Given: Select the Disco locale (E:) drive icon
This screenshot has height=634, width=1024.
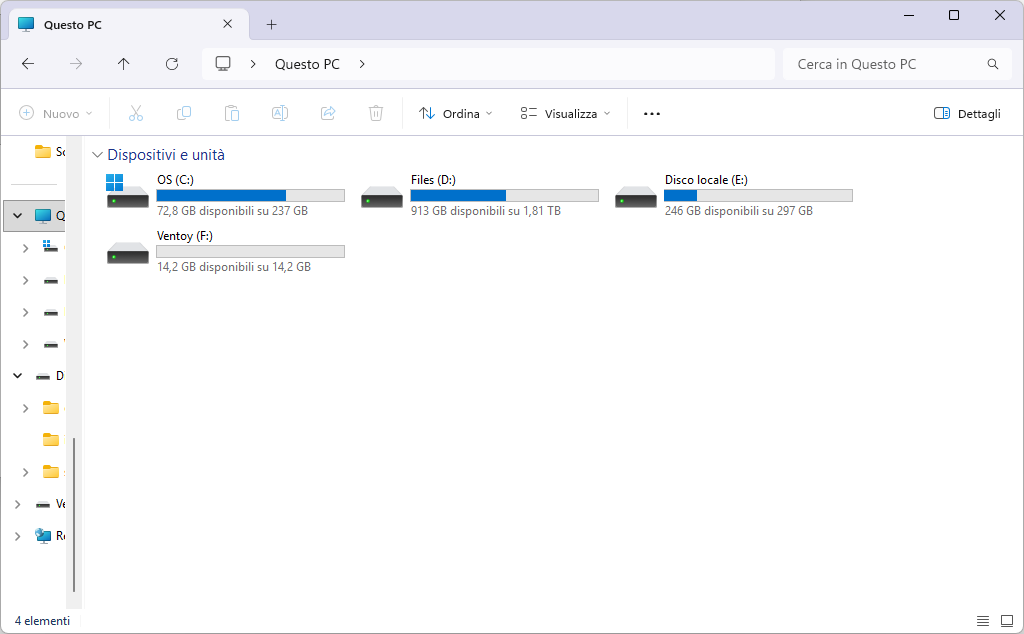Looking at the screenshot, I should (x=635, y=197).
